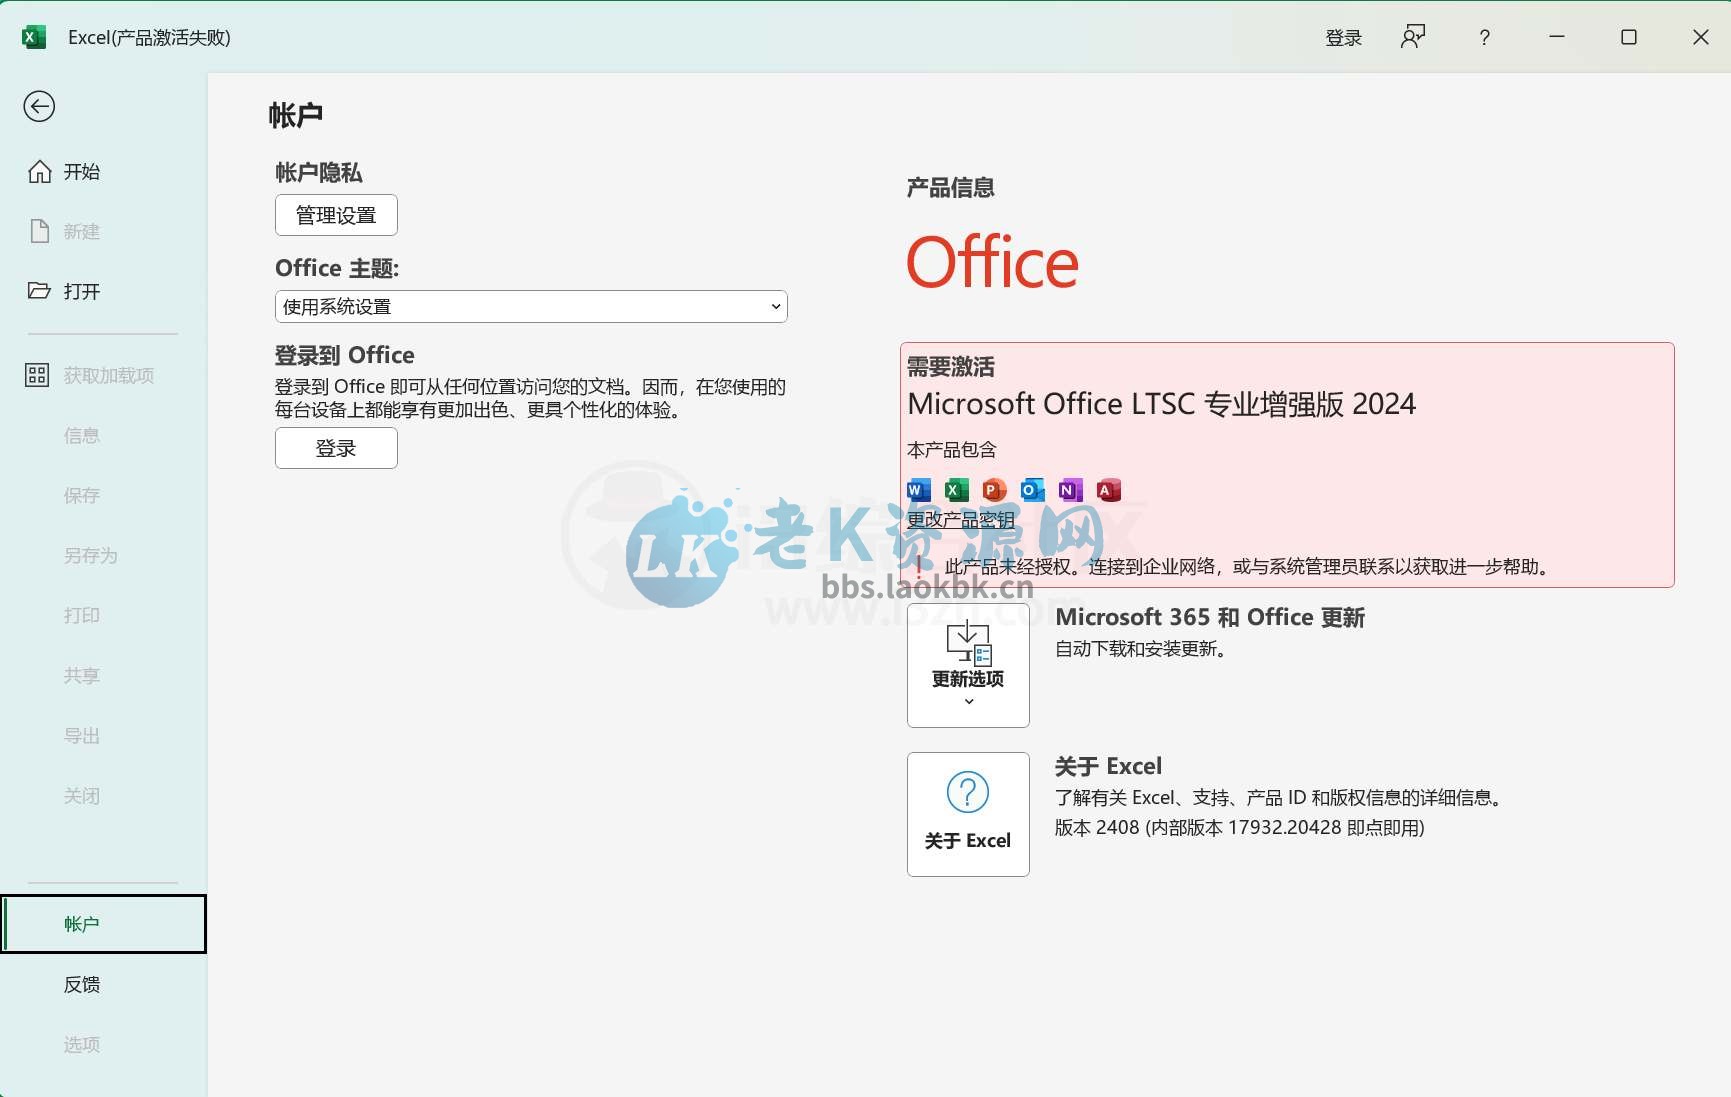The width and height of the screenshot is (1731, 1097).
Task: Click the add-ins grid icon beside 获取加载项
Action: [x=37, y=375]
